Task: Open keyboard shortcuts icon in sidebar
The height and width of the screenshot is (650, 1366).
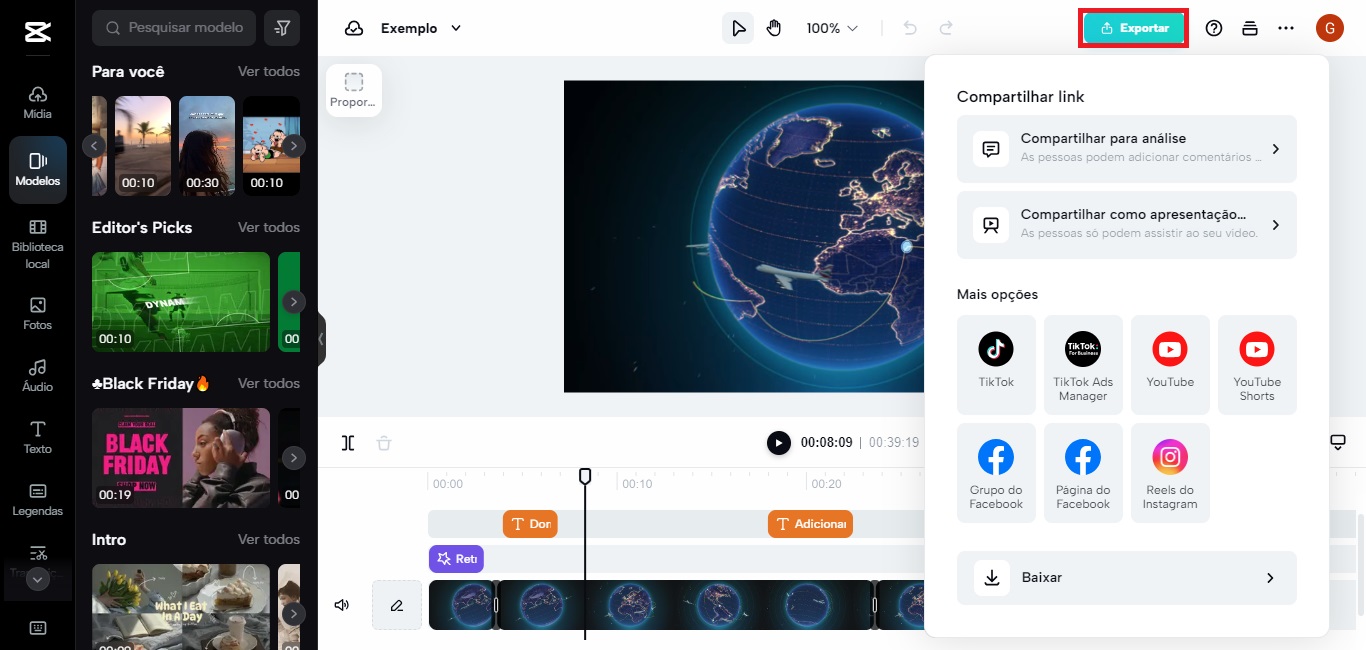Action: coord(38,628)
